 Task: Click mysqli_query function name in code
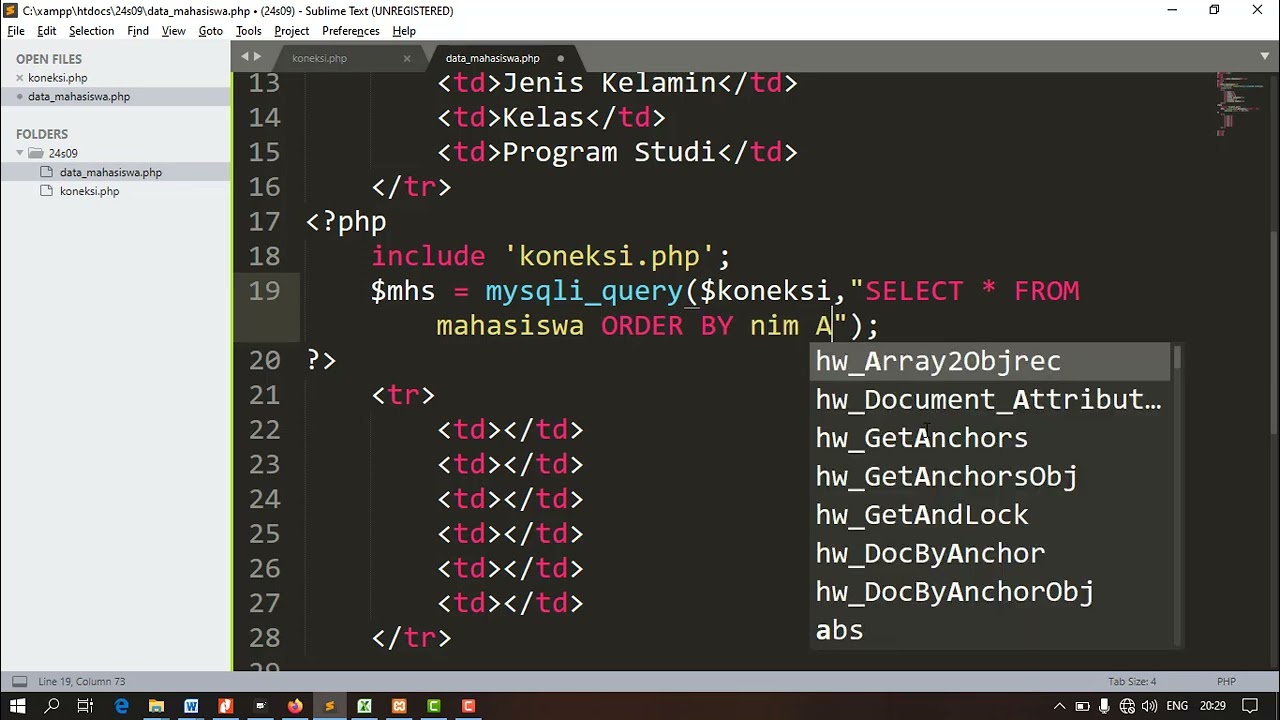[x=584, y=291]
